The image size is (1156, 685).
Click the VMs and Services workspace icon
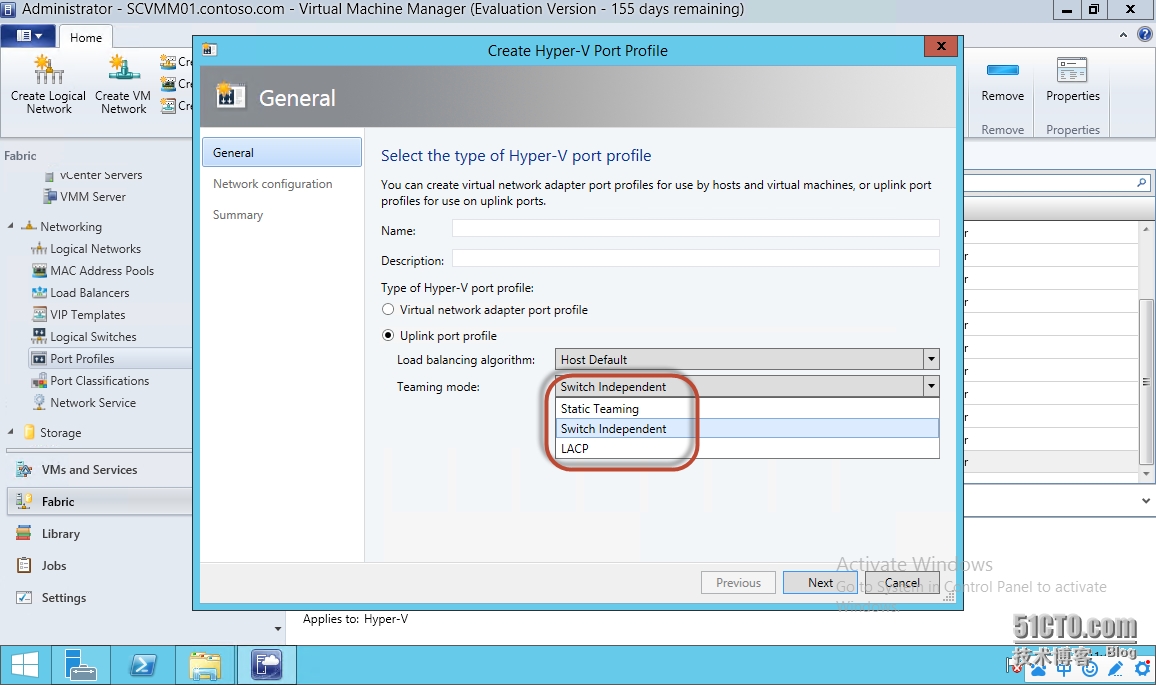click(24, 469)
